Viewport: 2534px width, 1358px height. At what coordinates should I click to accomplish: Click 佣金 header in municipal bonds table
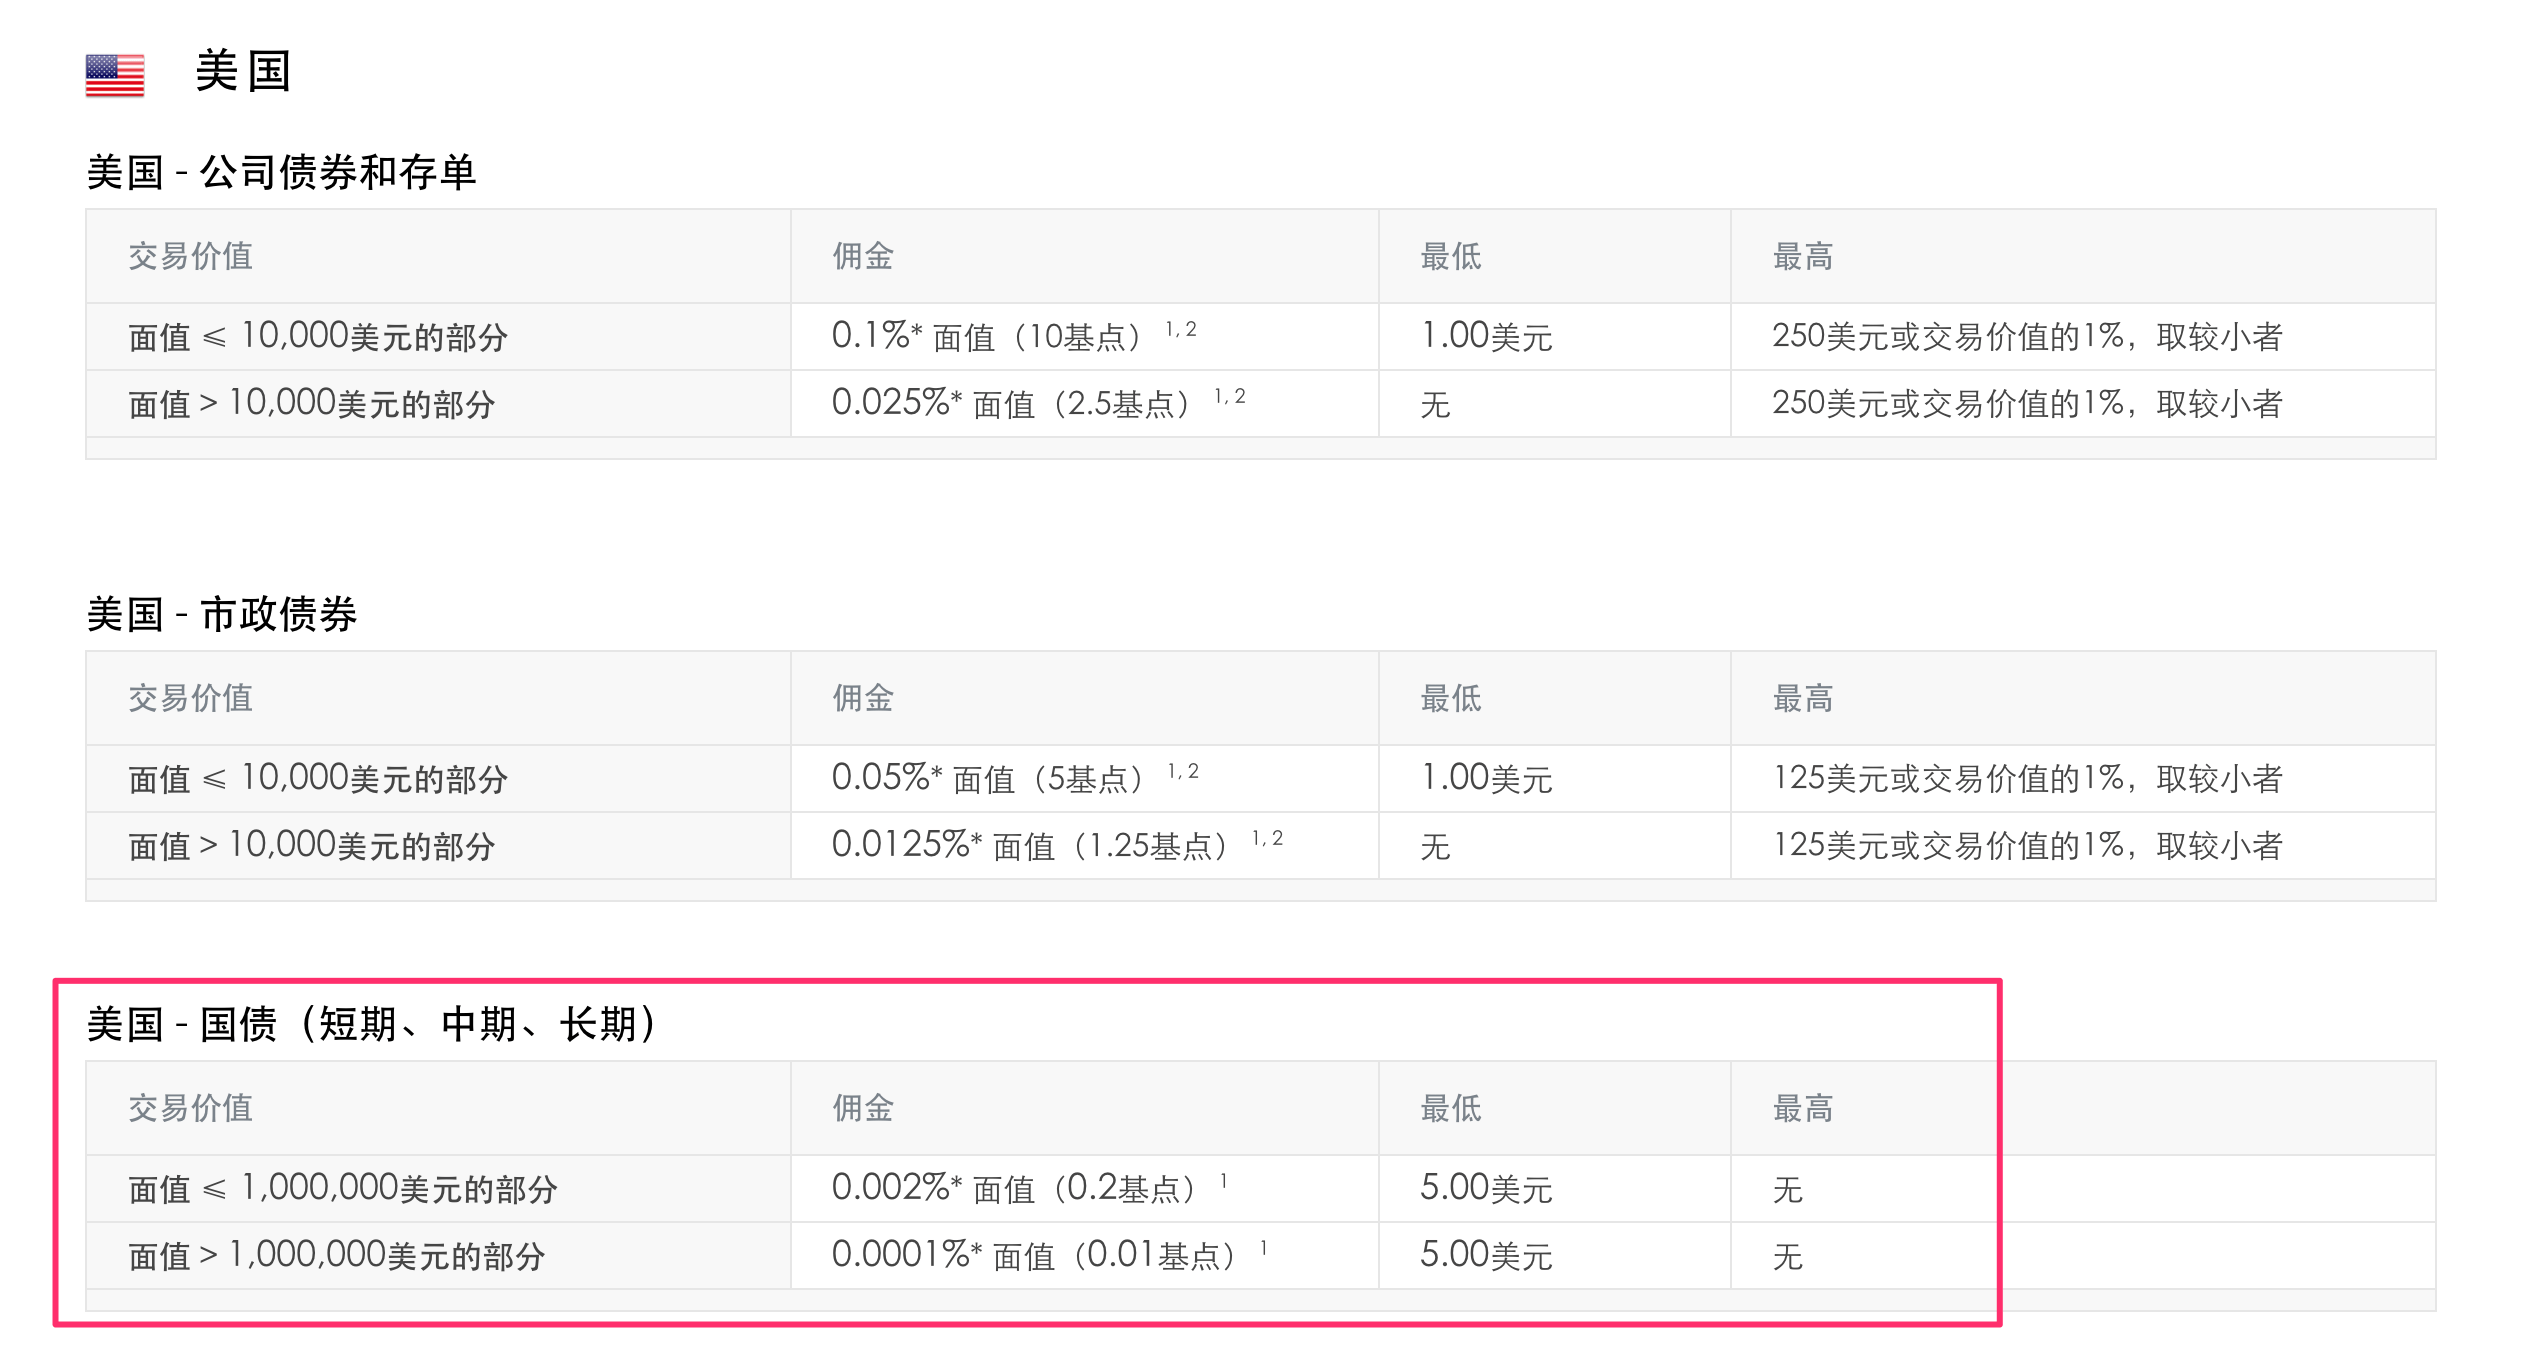862,698
